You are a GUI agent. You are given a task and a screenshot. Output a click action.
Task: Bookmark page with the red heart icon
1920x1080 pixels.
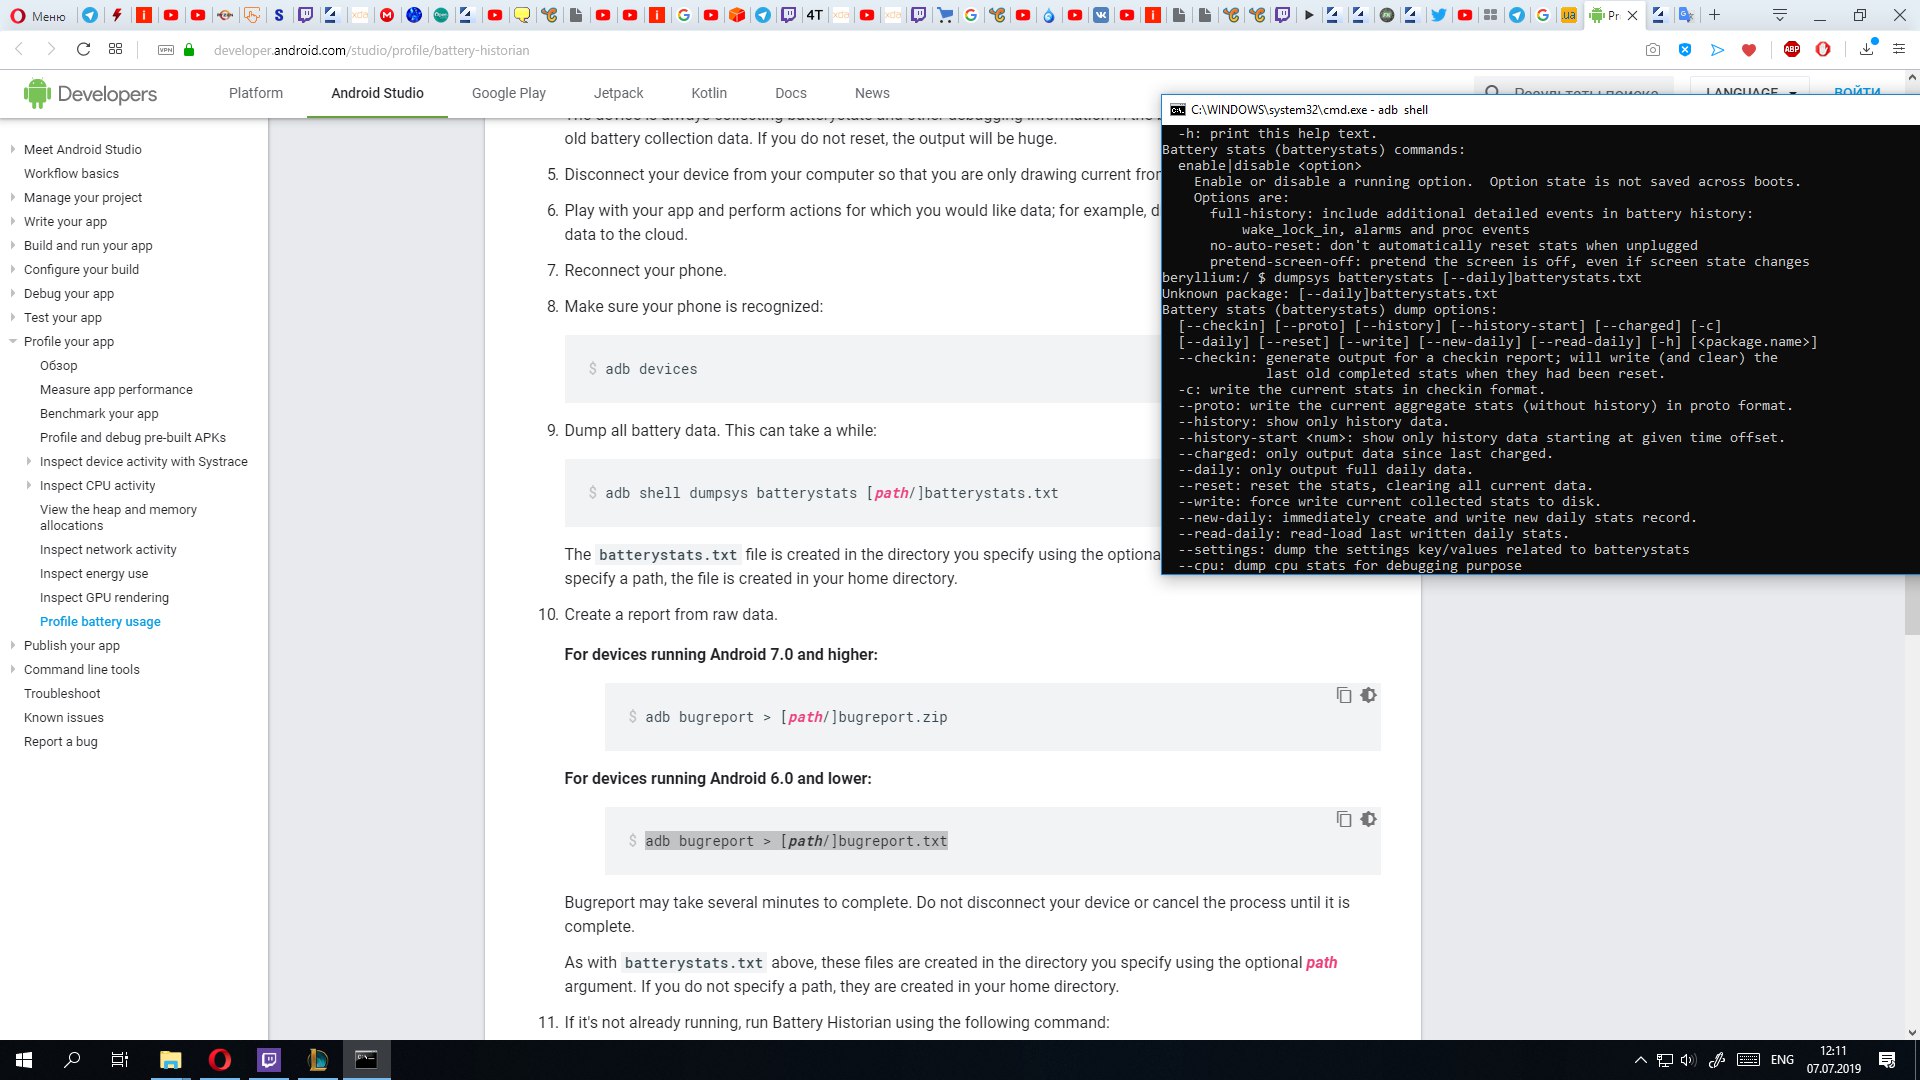coord(1749,50)
